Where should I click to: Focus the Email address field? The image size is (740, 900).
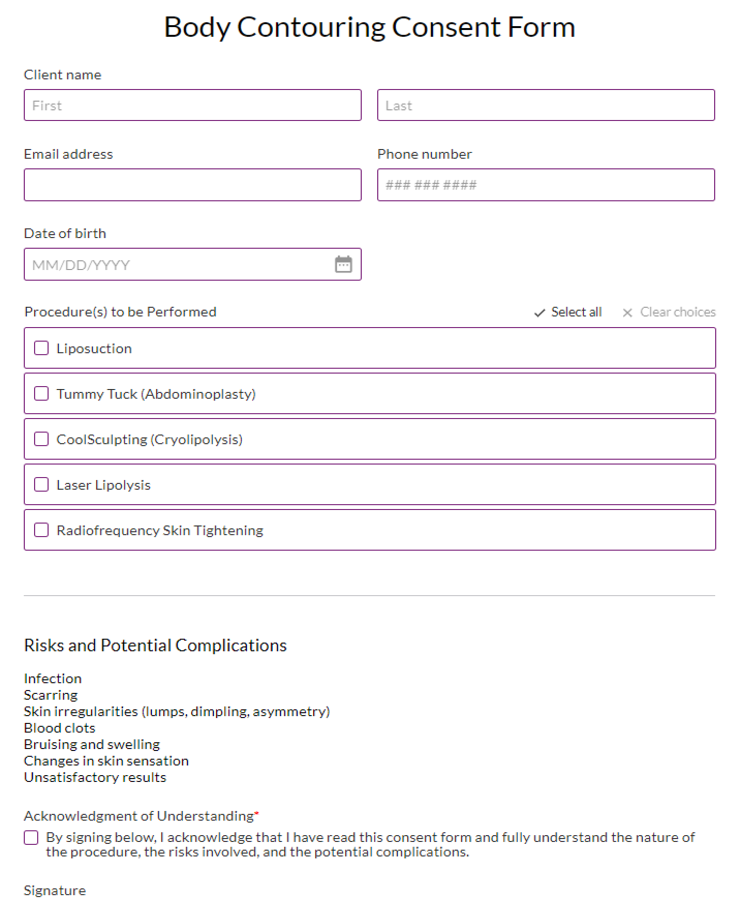[192, 185]
